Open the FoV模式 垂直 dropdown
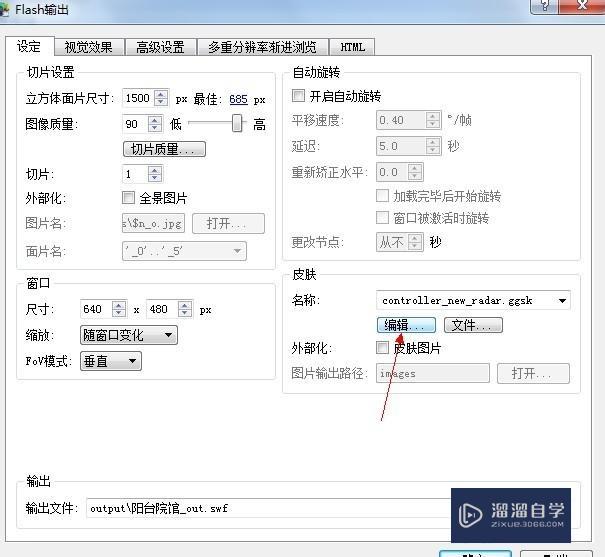This screenshot has height=557, width=605. (x=111, y=361)
